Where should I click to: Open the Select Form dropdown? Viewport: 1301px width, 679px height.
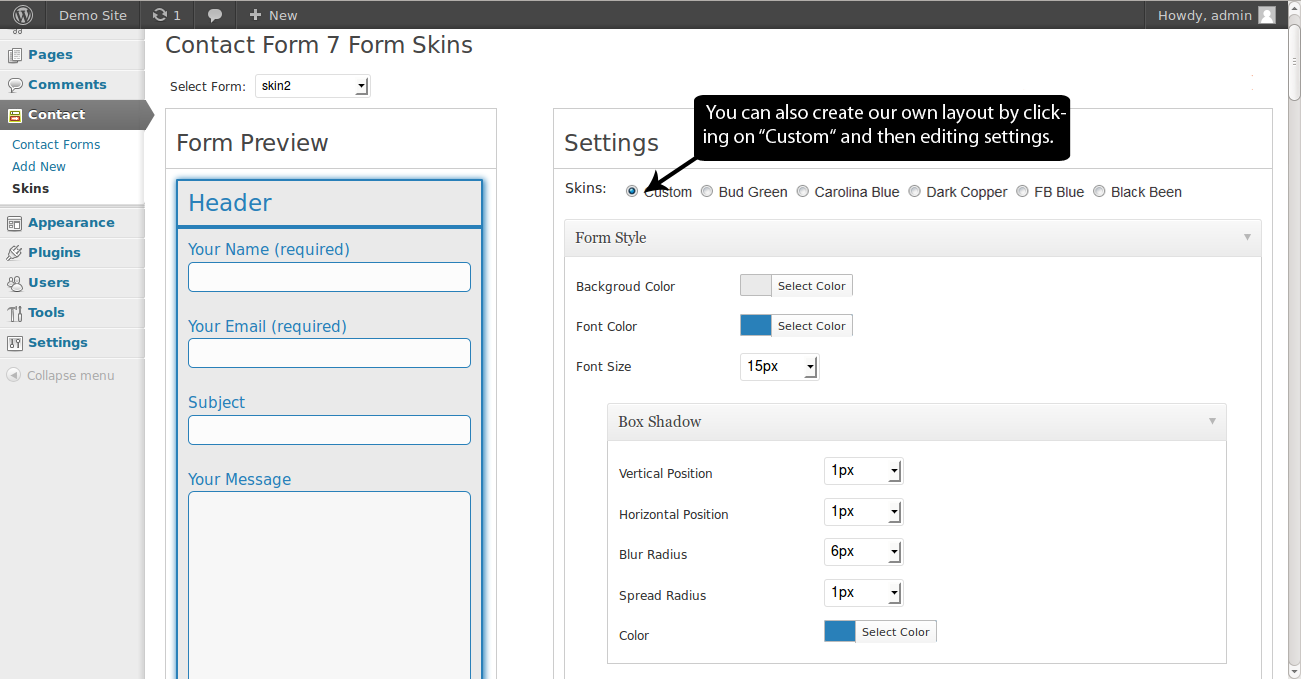[x=313, y=86]
